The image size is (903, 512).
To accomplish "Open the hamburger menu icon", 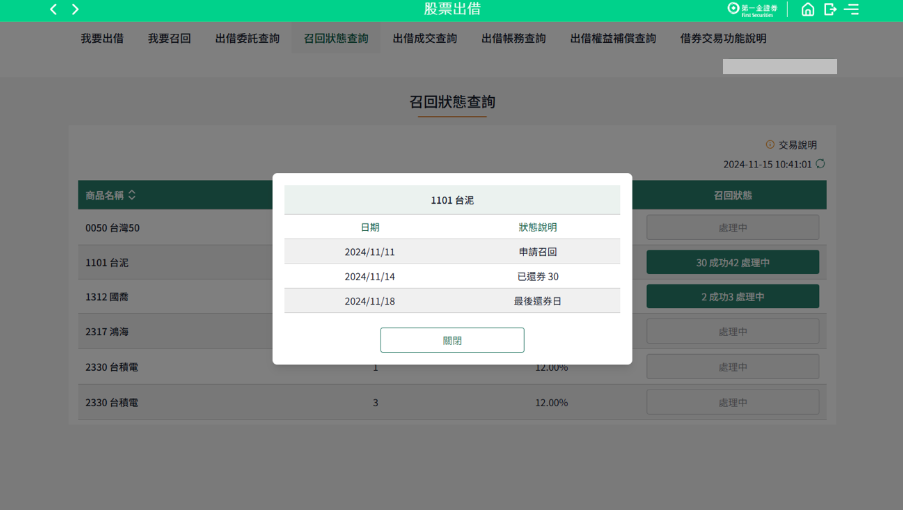I will tap(851, 10).
